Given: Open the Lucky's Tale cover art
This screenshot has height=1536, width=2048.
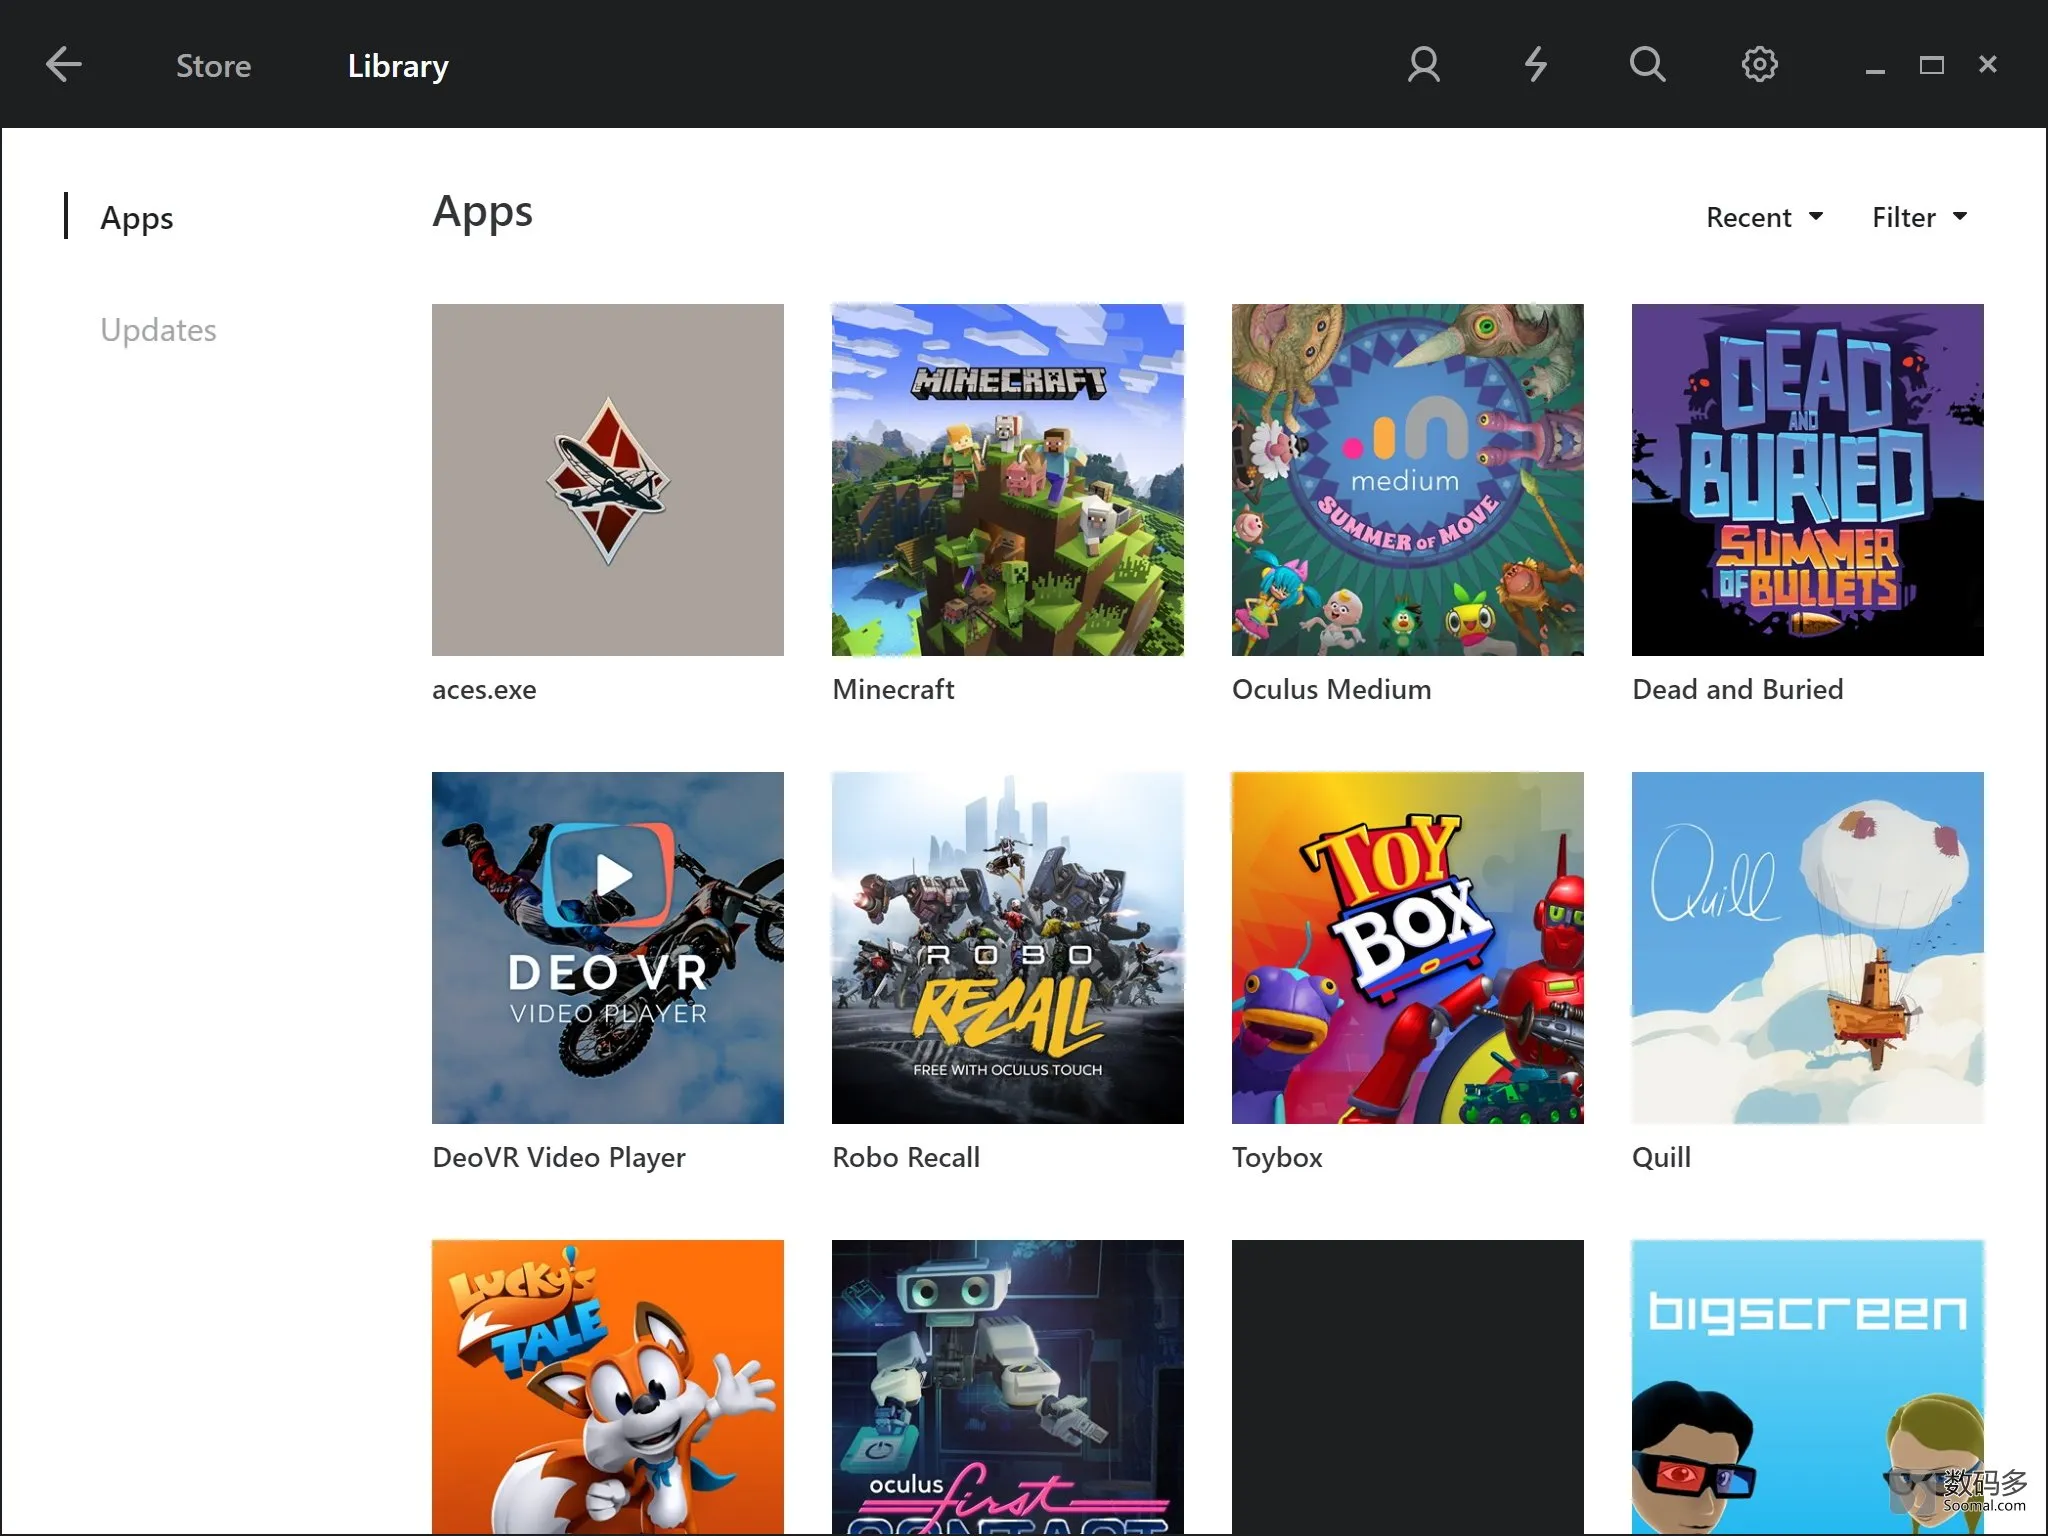Looking at the screenshot, I should 608,1387.
